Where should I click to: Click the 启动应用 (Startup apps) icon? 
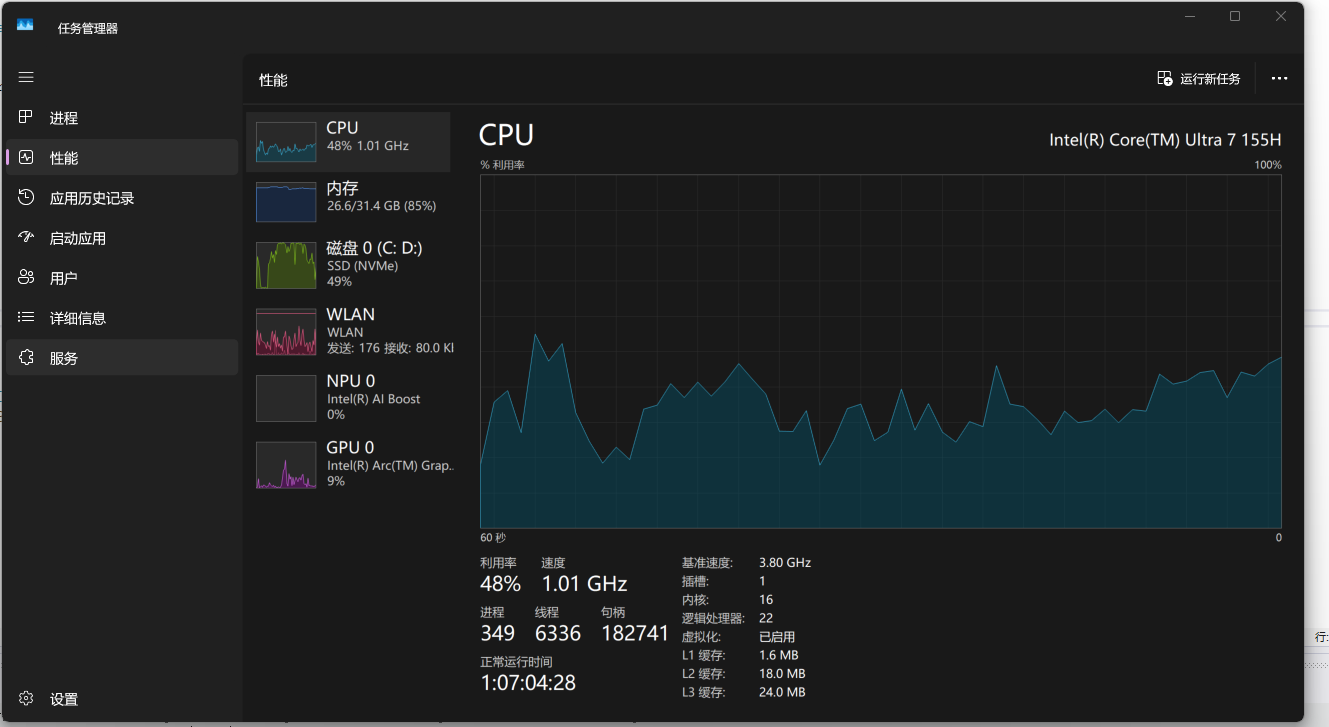(x=27, y=238)
